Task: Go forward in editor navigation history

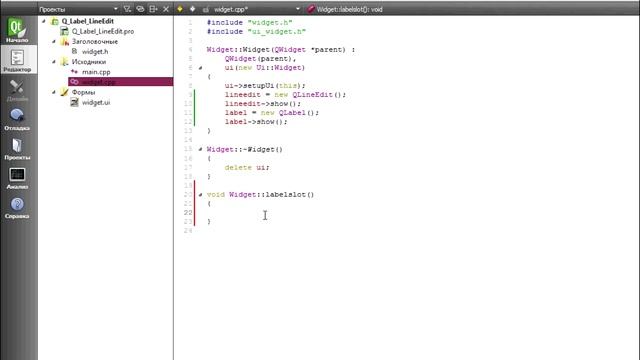Action: pyautogui.click(x=192, y=9)
